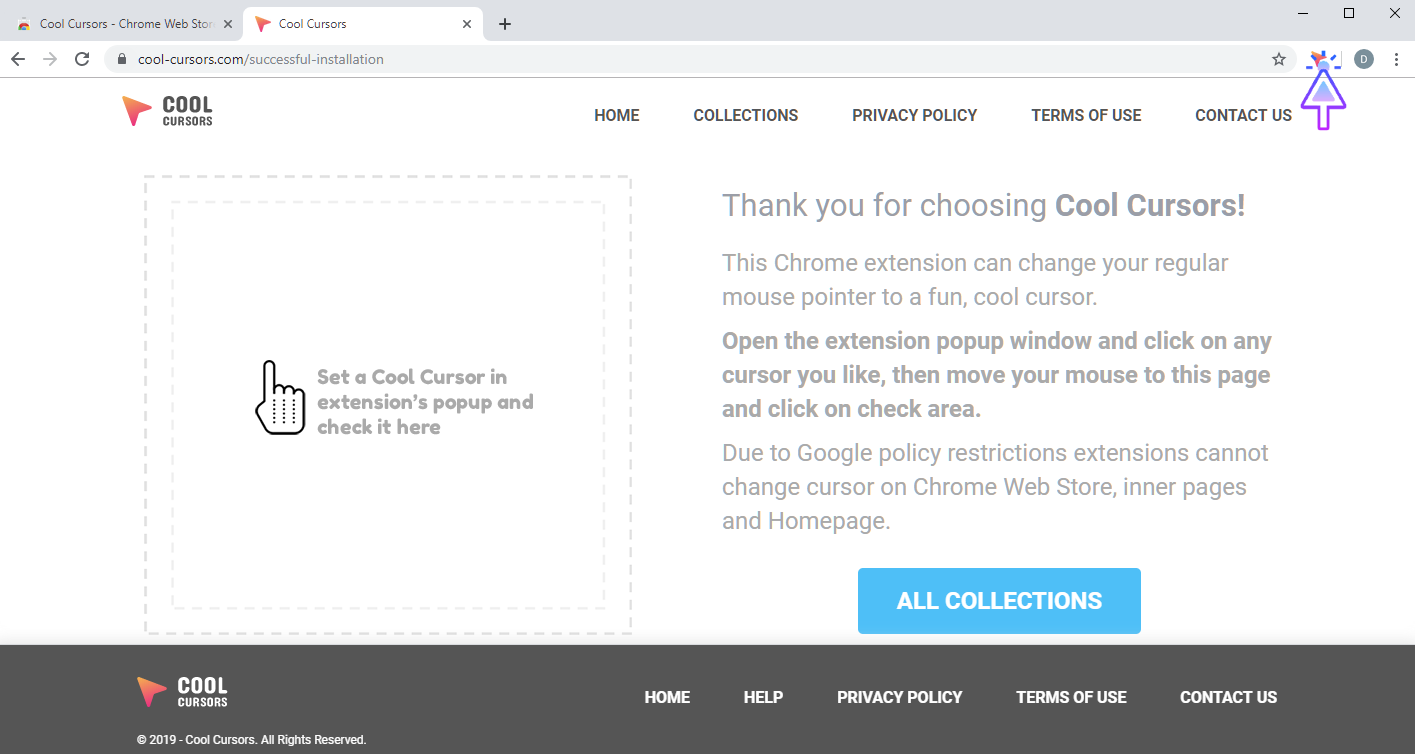This screenshot has height=754, width=1415.
Task: Open a new browser tab
Action: pos(504,24)
